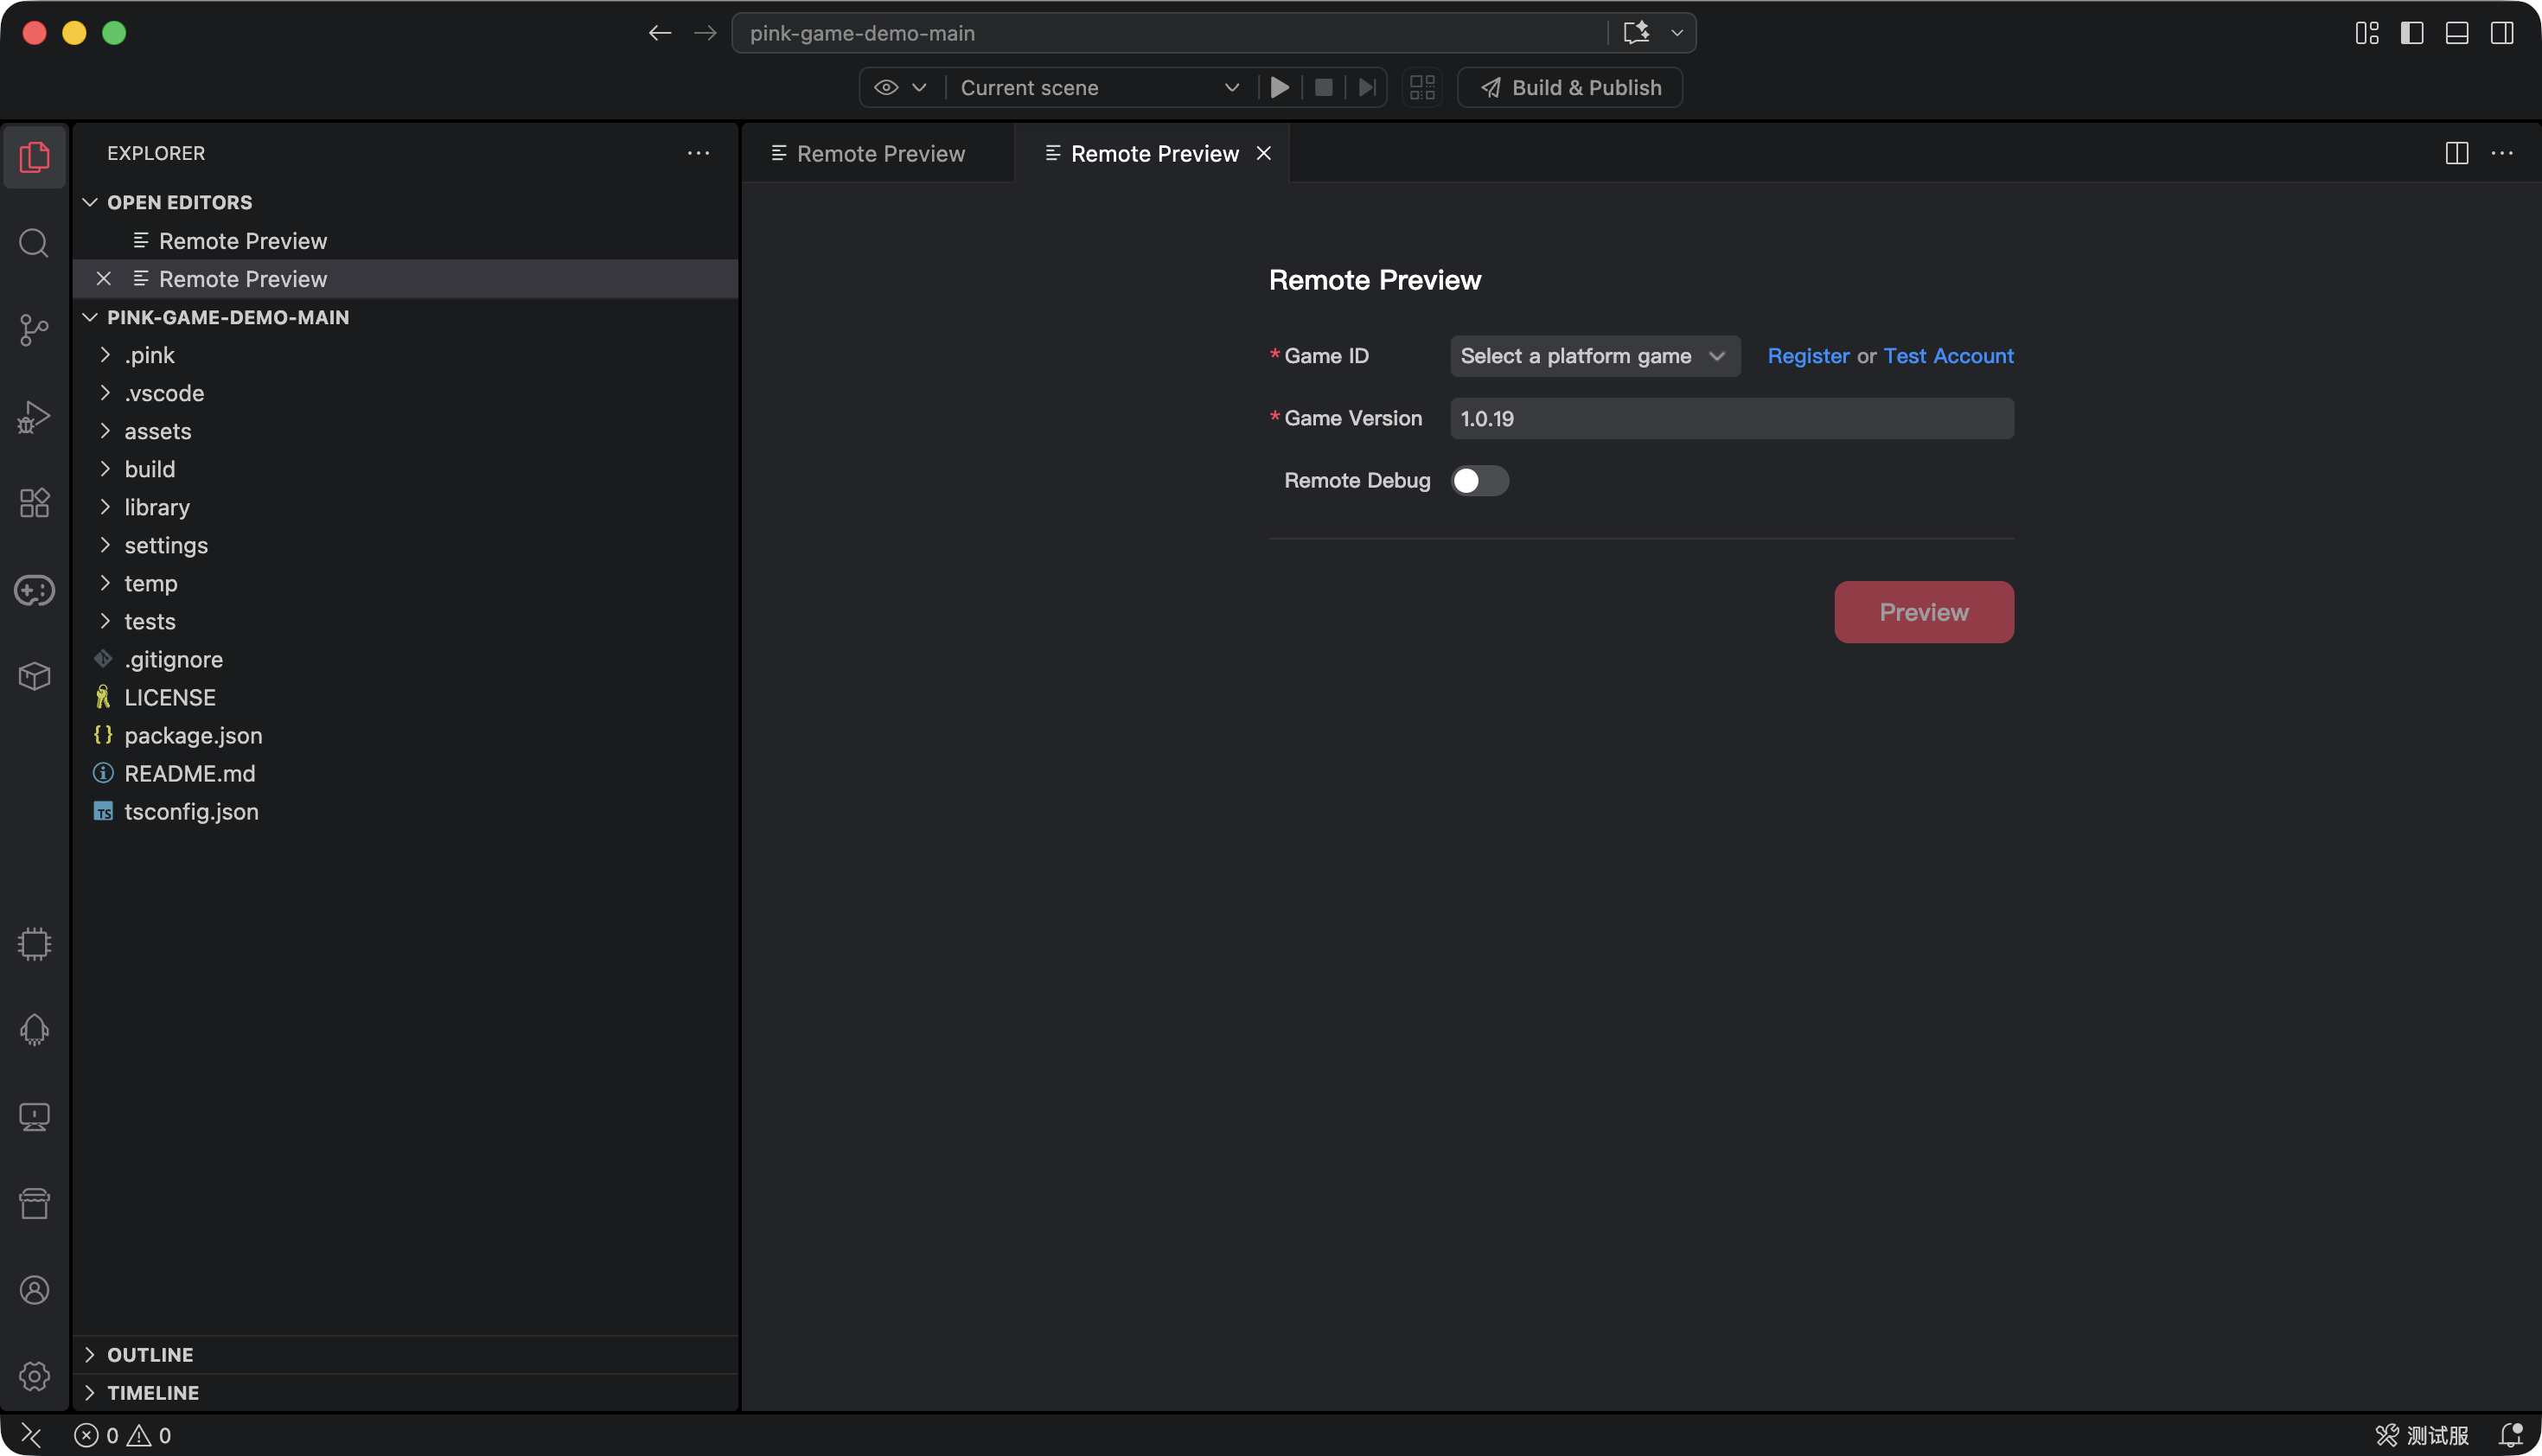Screen dimensions: 2542x1456
Task: Collapse the OPEN EDITORS section
Action: [x=405, y=202]
